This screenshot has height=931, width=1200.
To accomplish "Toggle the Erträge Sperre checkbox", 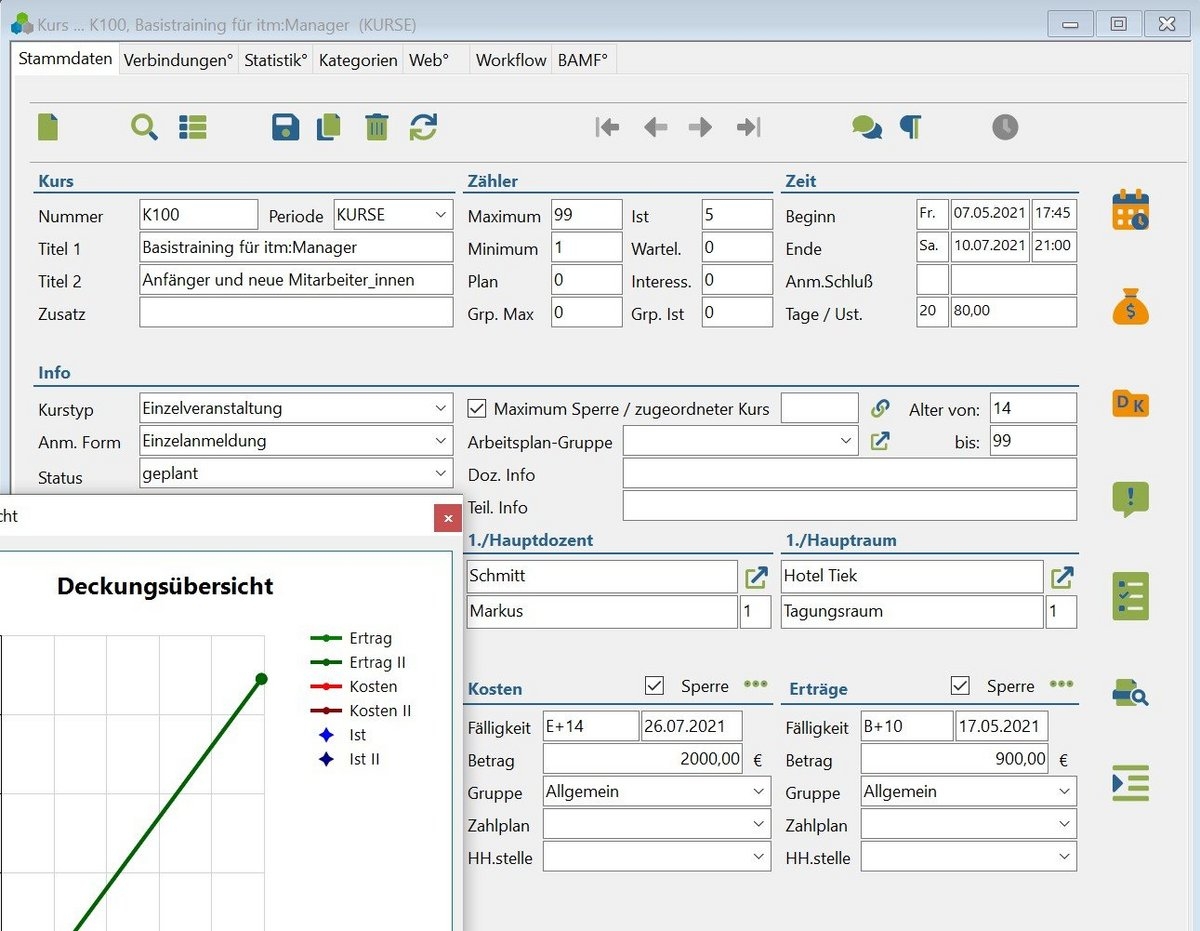I will 960,686.
